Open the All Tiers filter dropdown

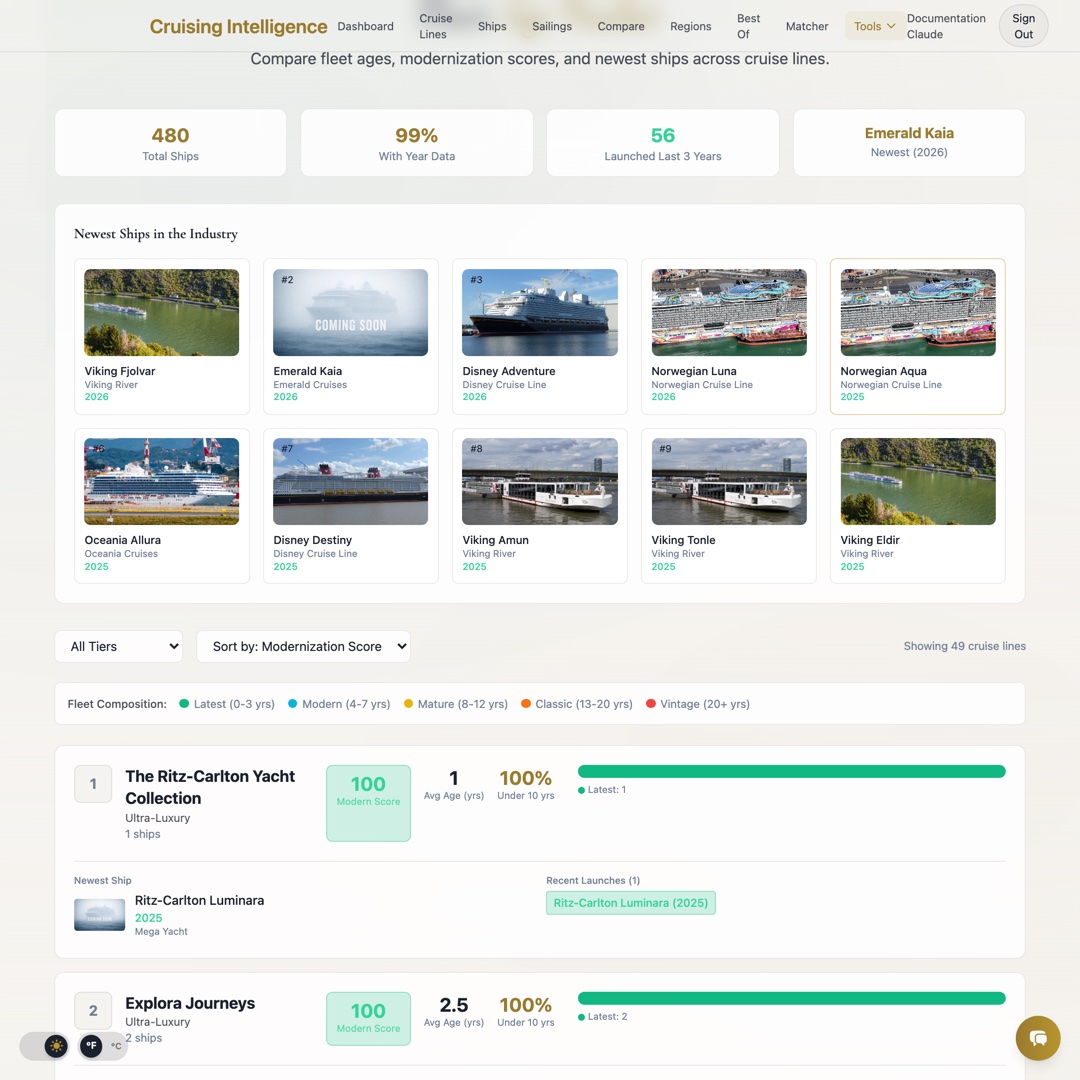118,646
